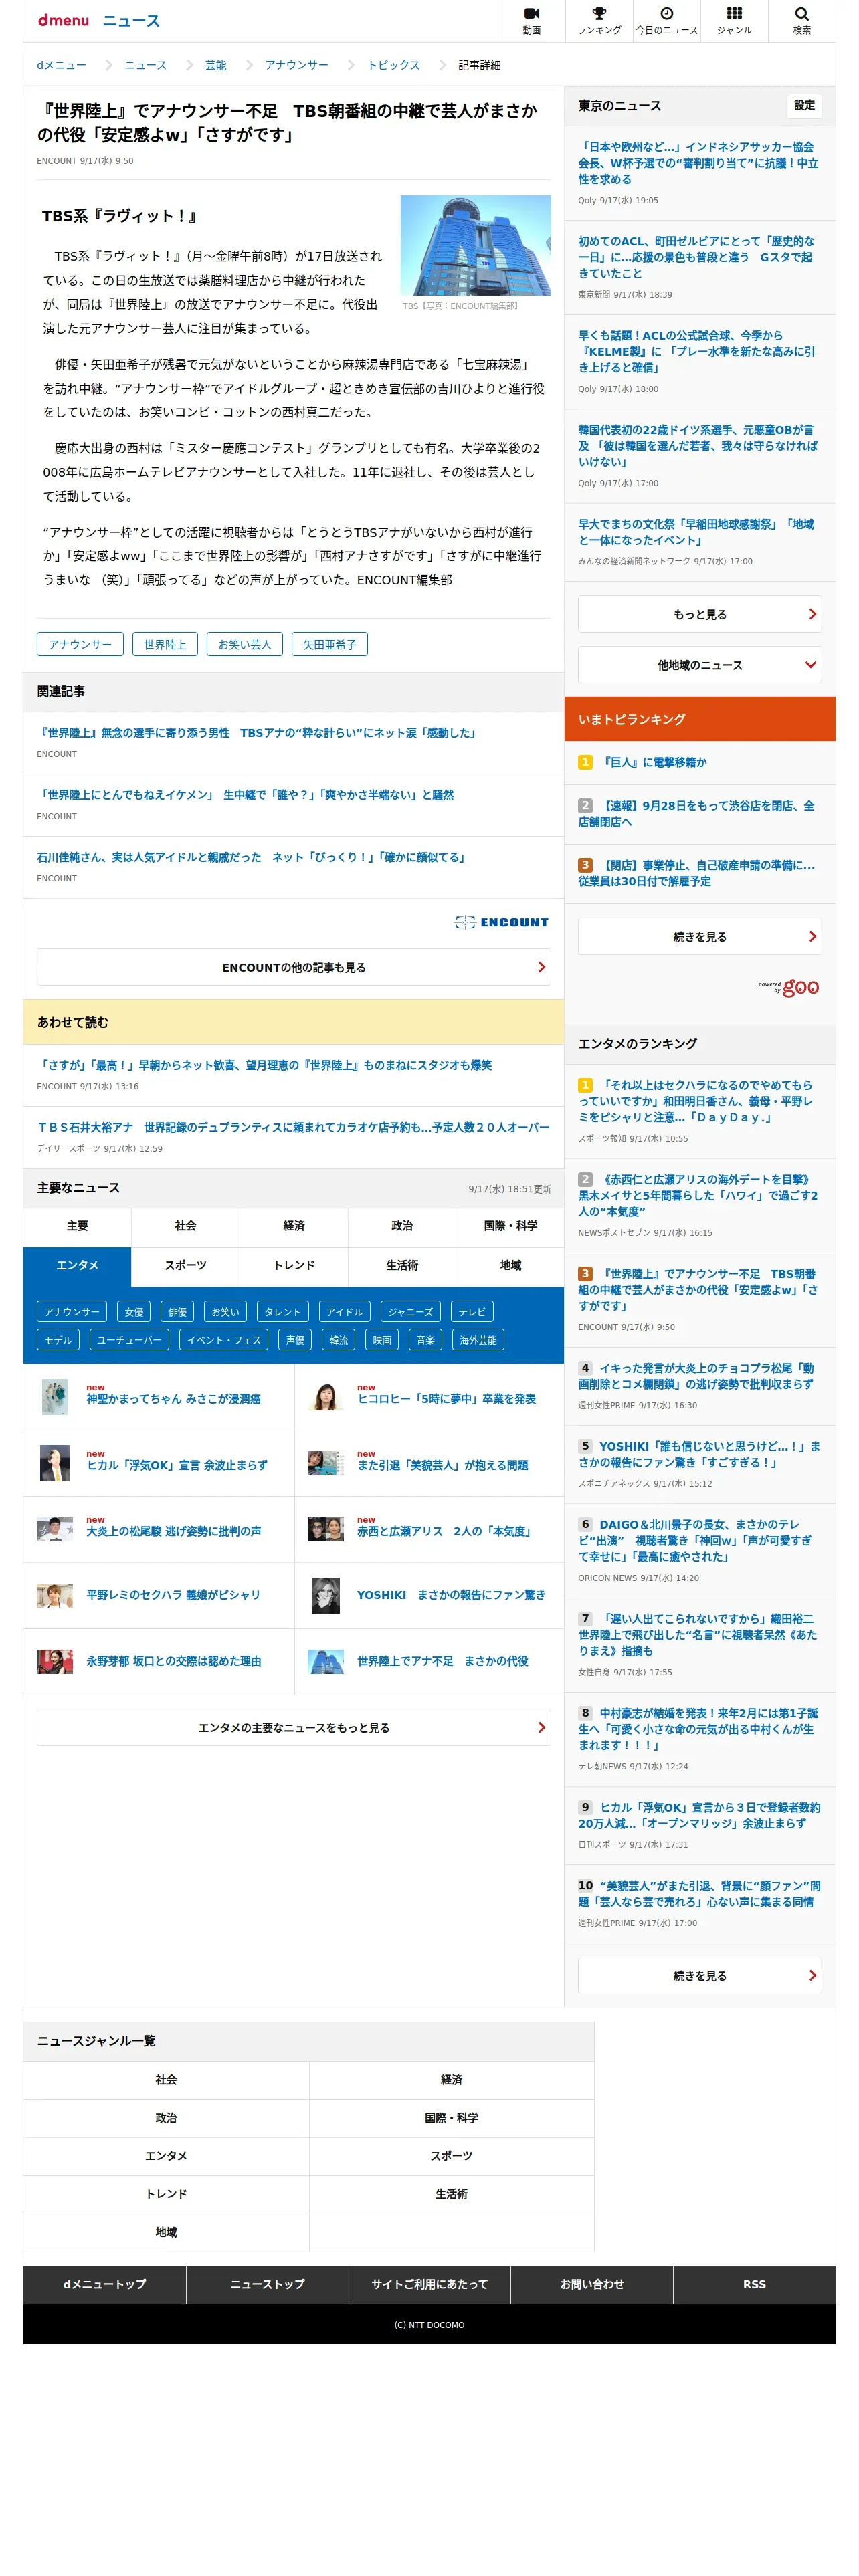This screenshot has height=2576, width=859.
Task: Open 世界陸上でアナ不足 まさかの代役
Action: tap(443, 1661)
